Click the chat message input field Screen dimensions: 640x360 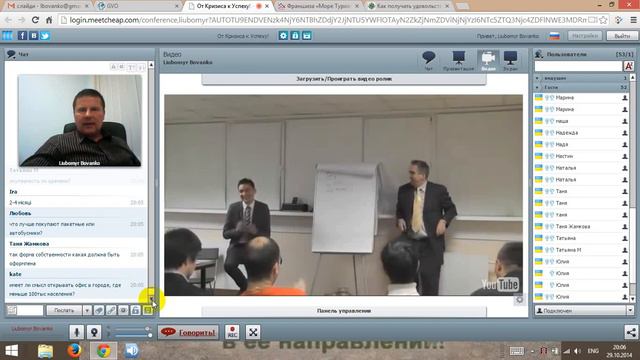click(30, 311)
